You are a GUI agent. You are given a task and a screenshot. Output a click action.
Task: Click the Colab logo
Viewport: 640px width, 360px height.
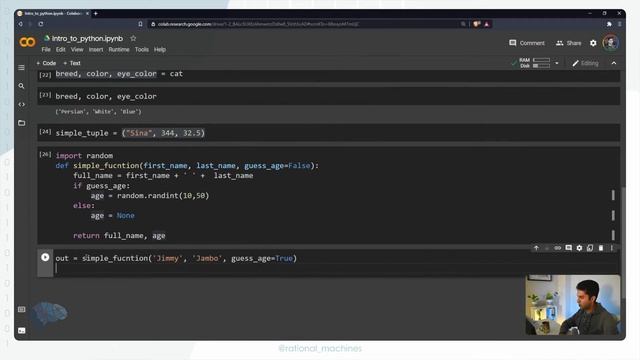[x=27, y=42]
